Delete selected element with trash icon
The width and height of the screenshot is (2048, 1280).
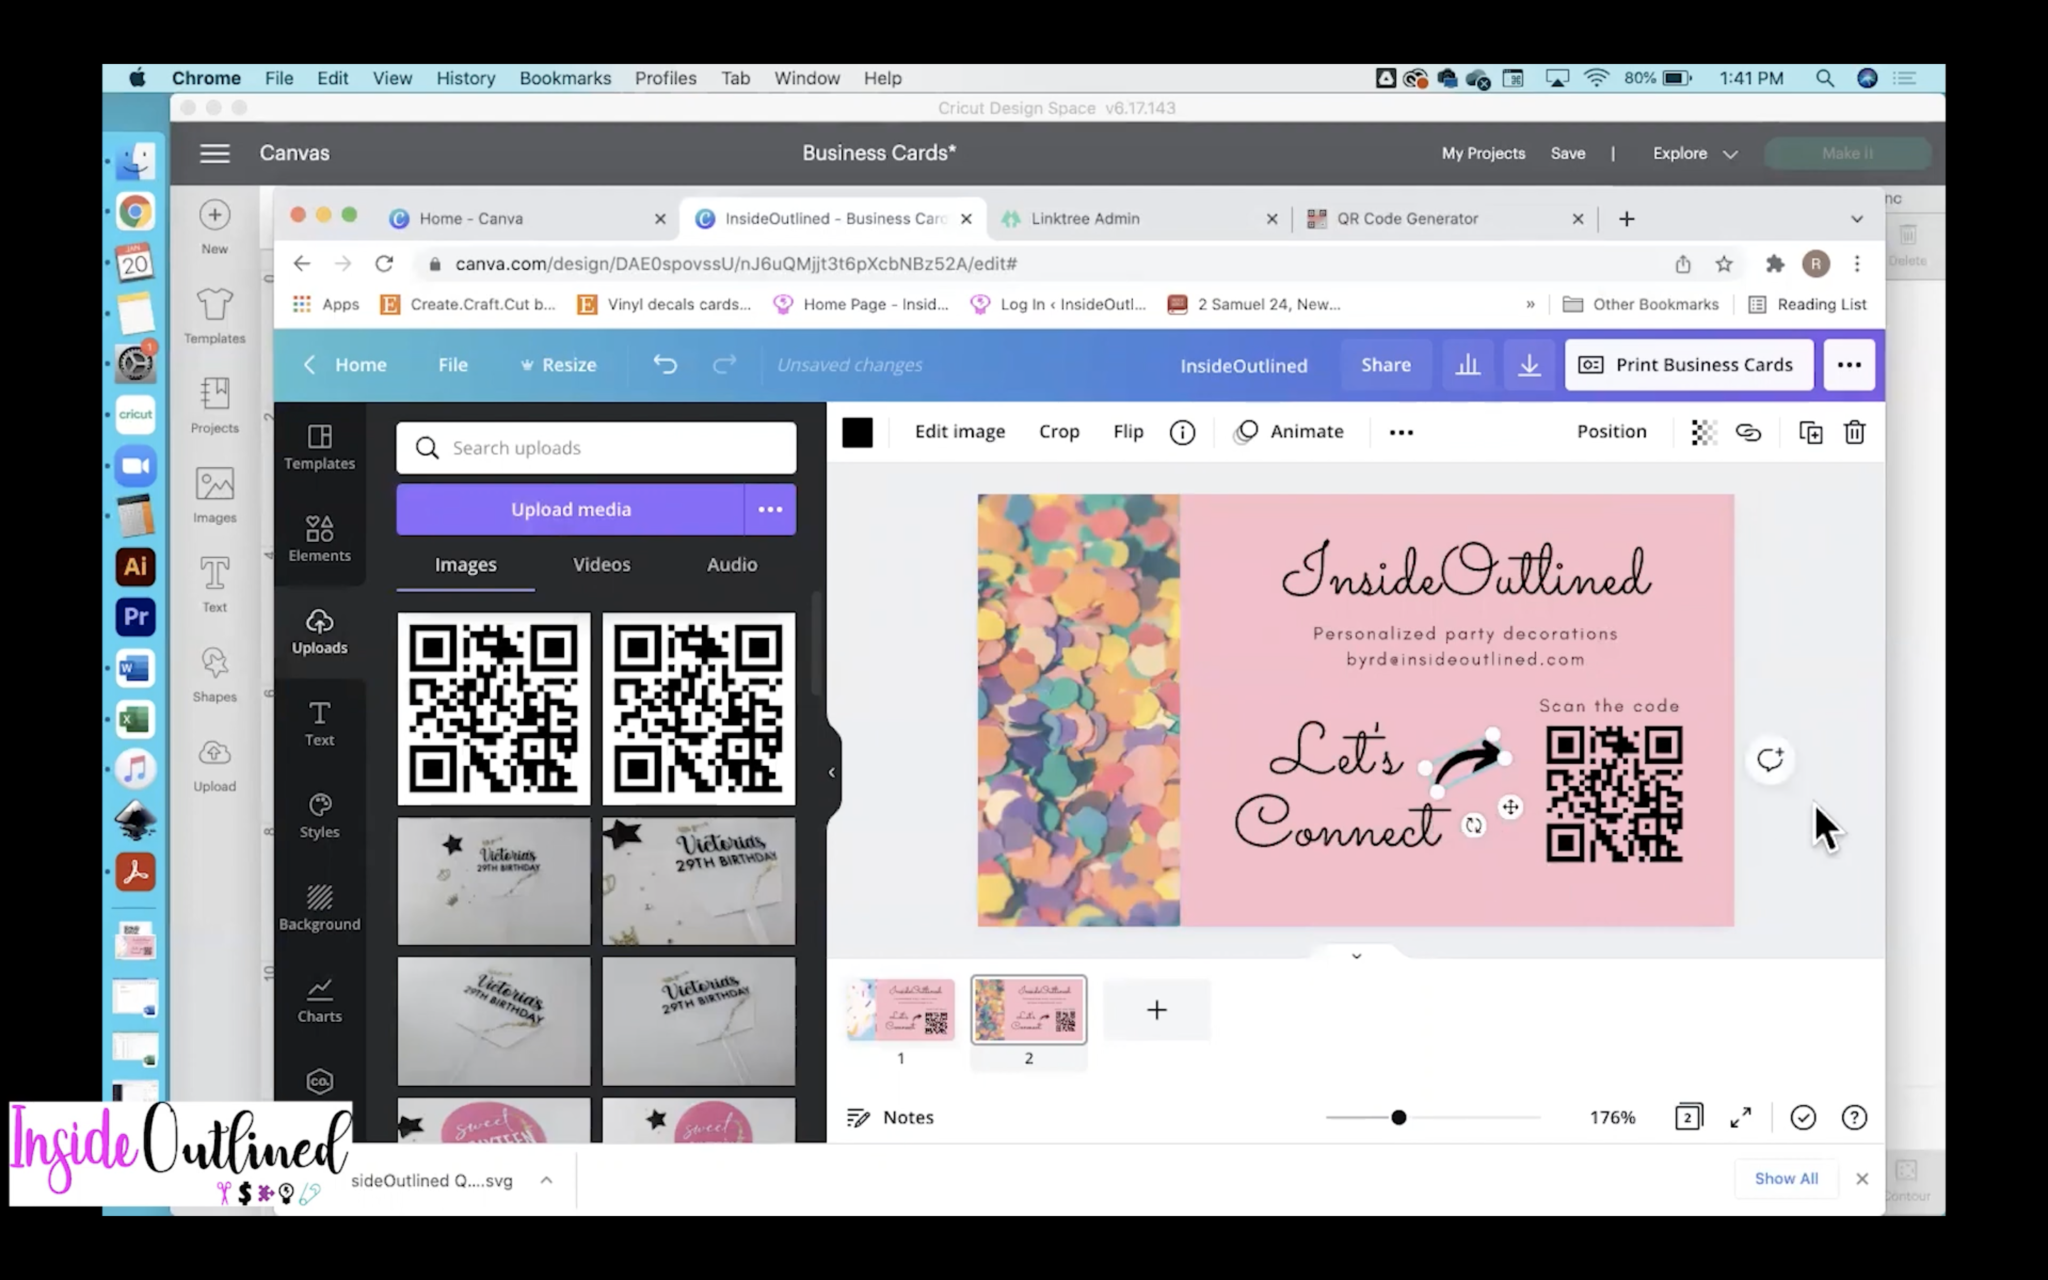1854,432
